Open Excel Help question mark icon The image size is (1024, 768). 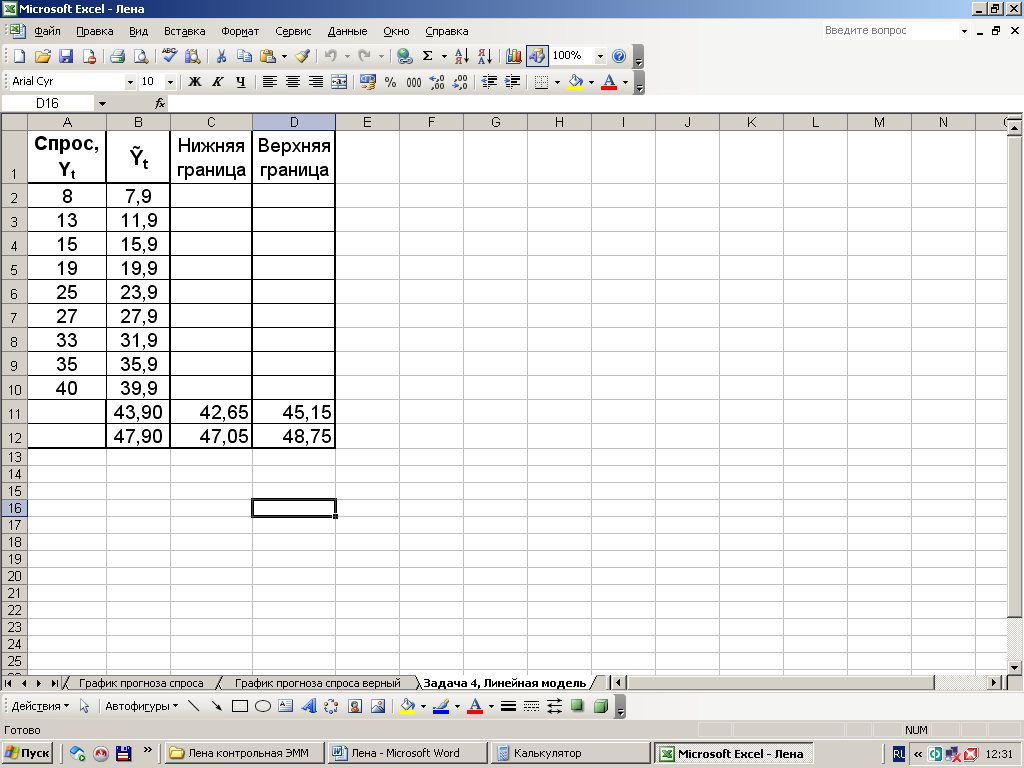619,56
